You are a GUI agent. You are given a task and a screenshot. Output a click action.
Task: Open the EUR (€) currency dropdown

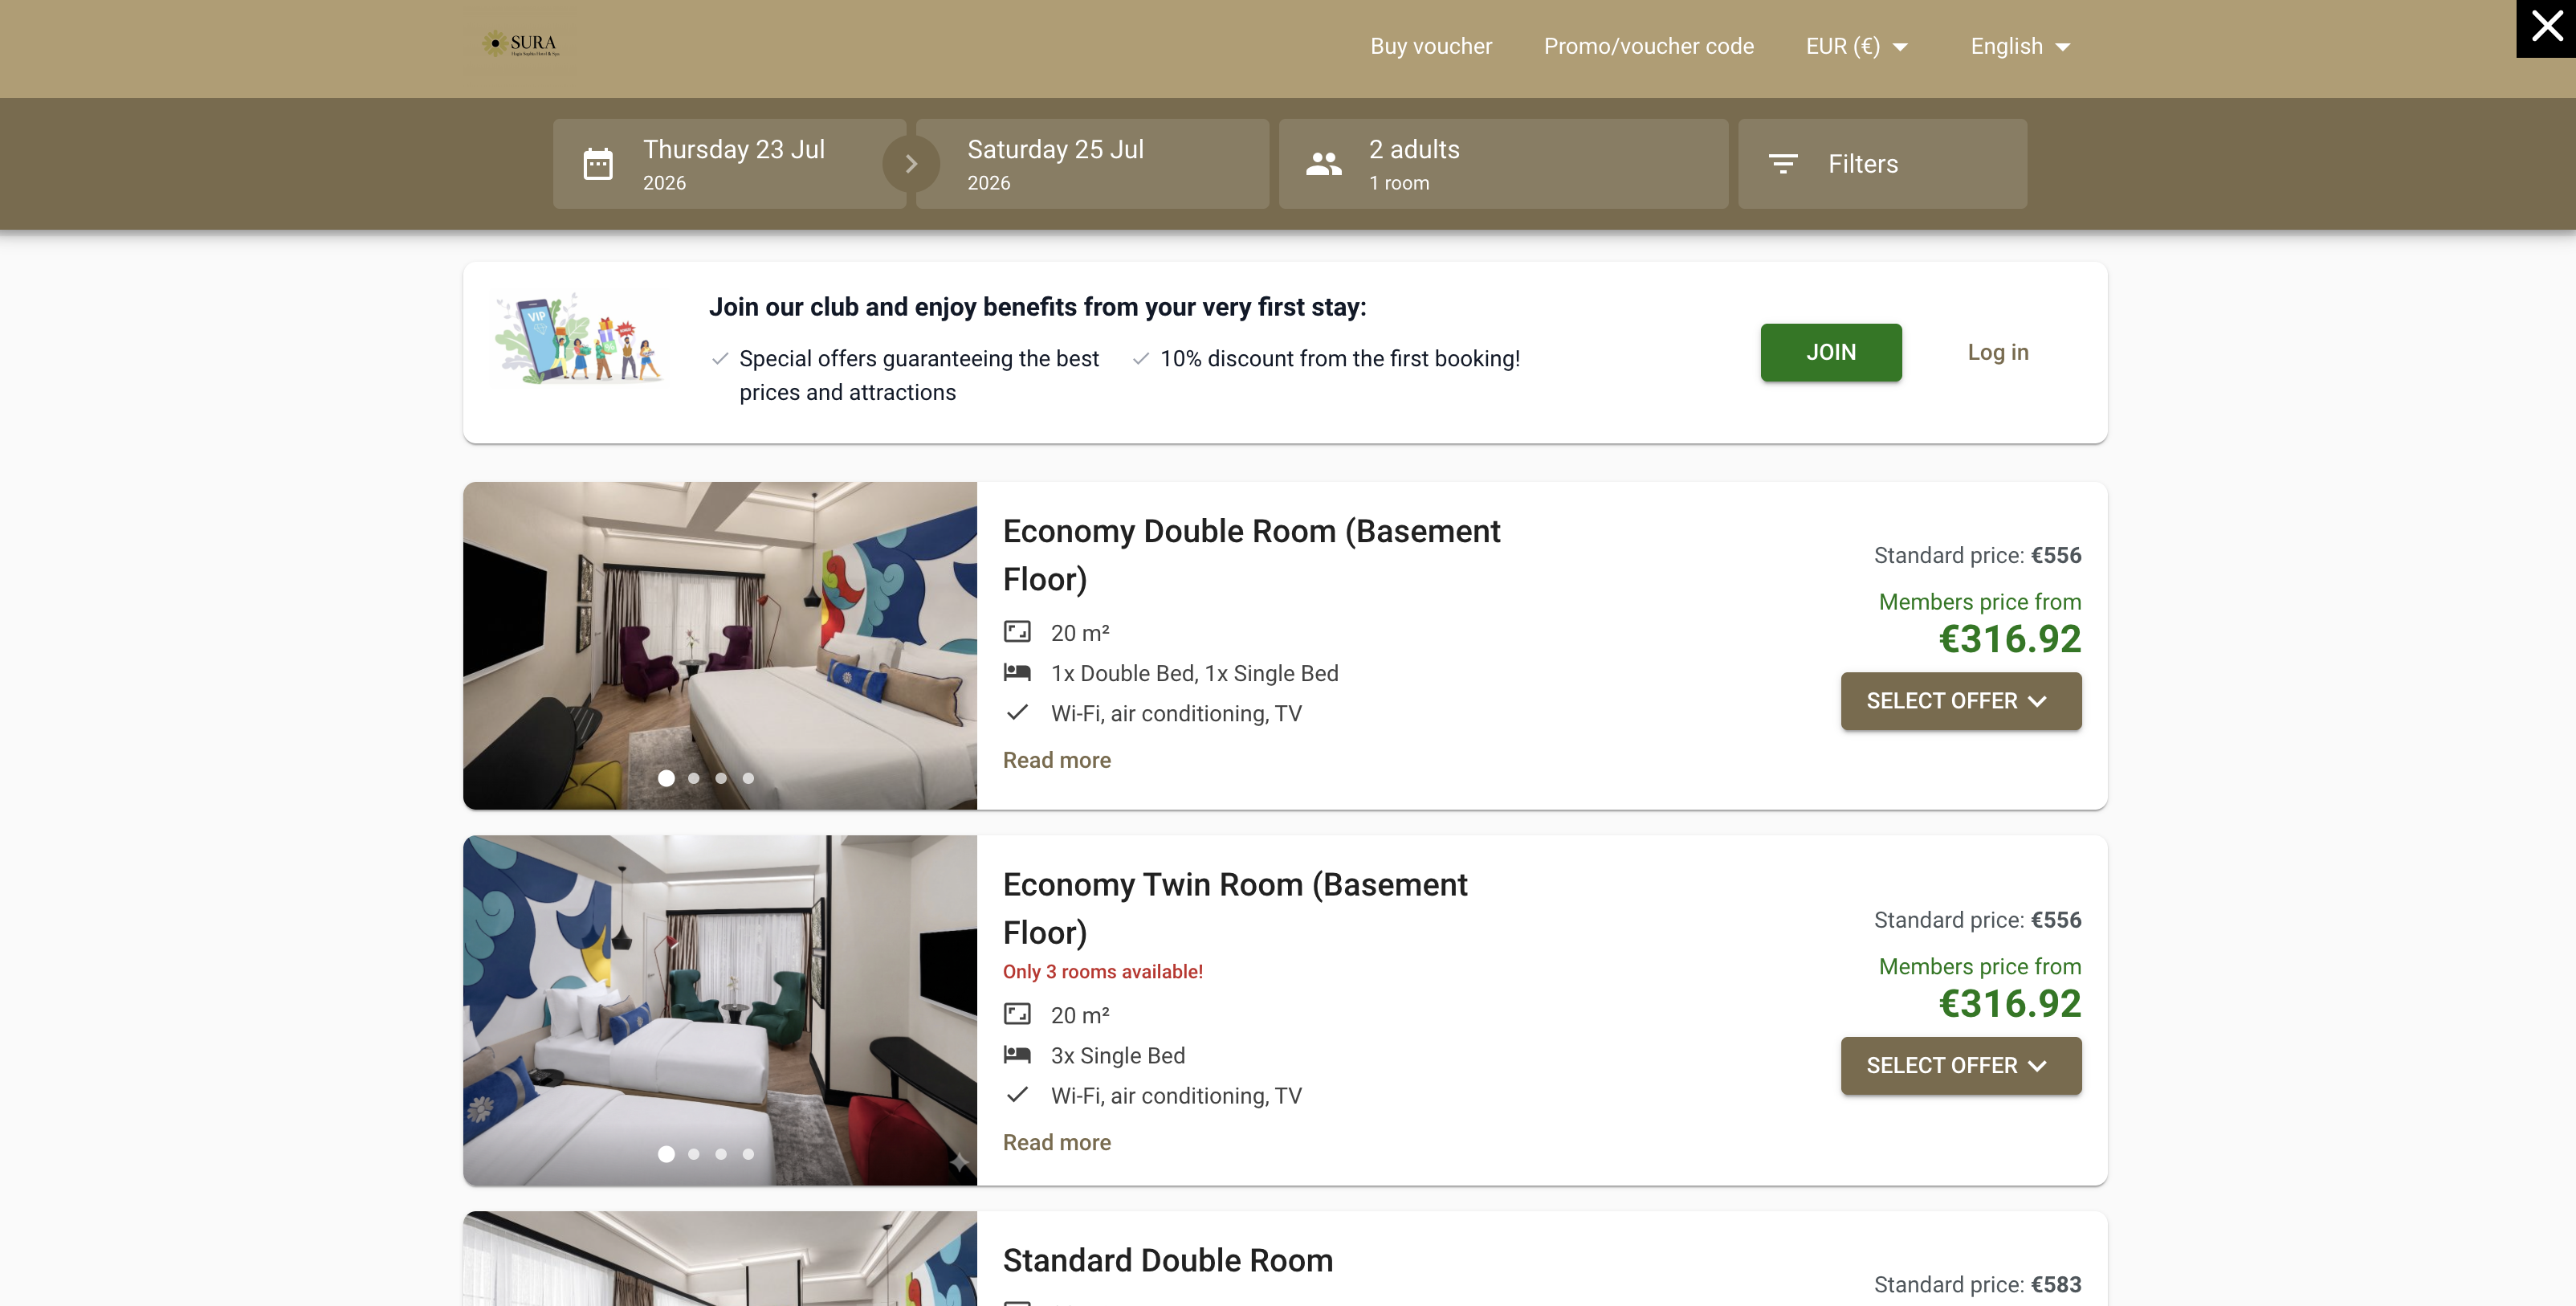(x=1857, y=46)
